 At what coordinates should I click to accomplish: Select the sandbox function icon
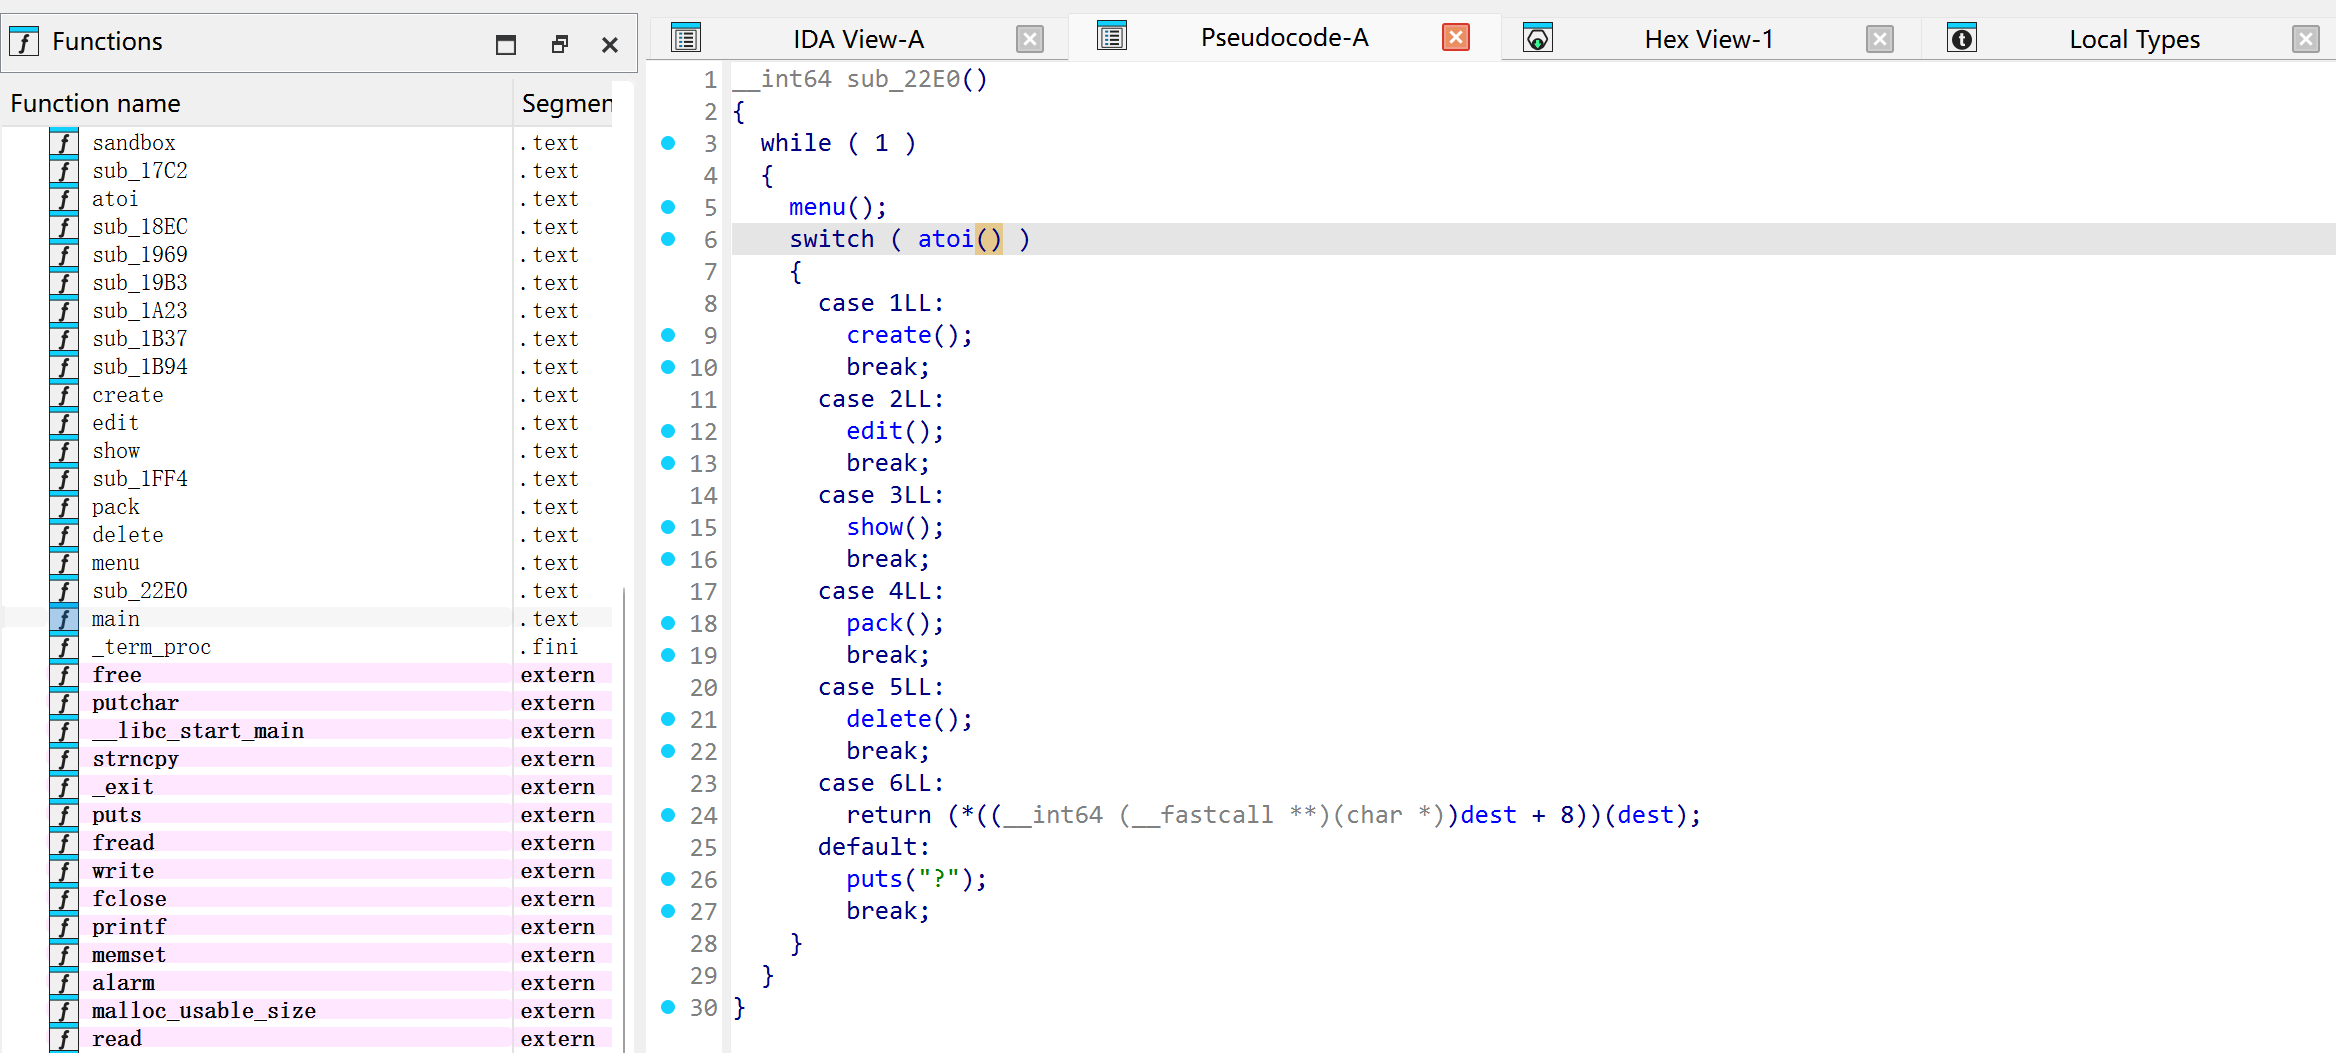[x=64, y=143]
